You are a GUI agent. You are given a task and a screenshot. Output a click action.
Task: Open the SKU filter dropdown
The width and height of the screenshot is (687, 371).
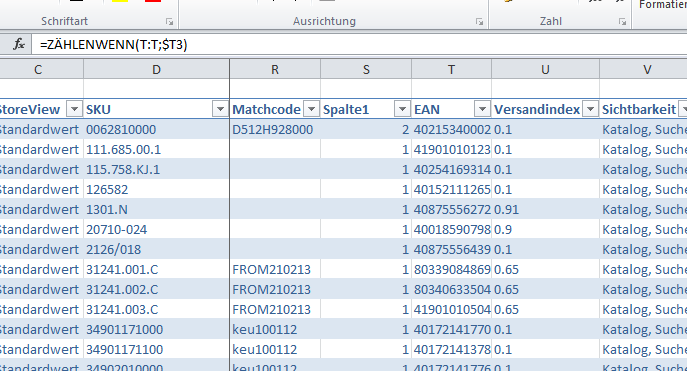[220, 109]
